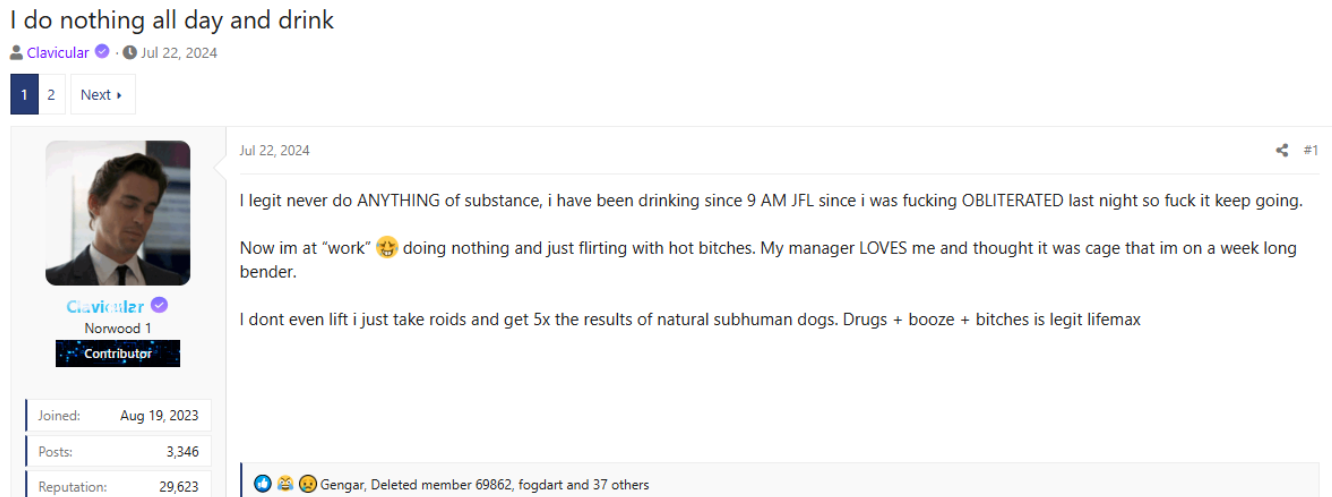Click the Next page button
This screenshot has height=497, width=1332.
(102, 95)
